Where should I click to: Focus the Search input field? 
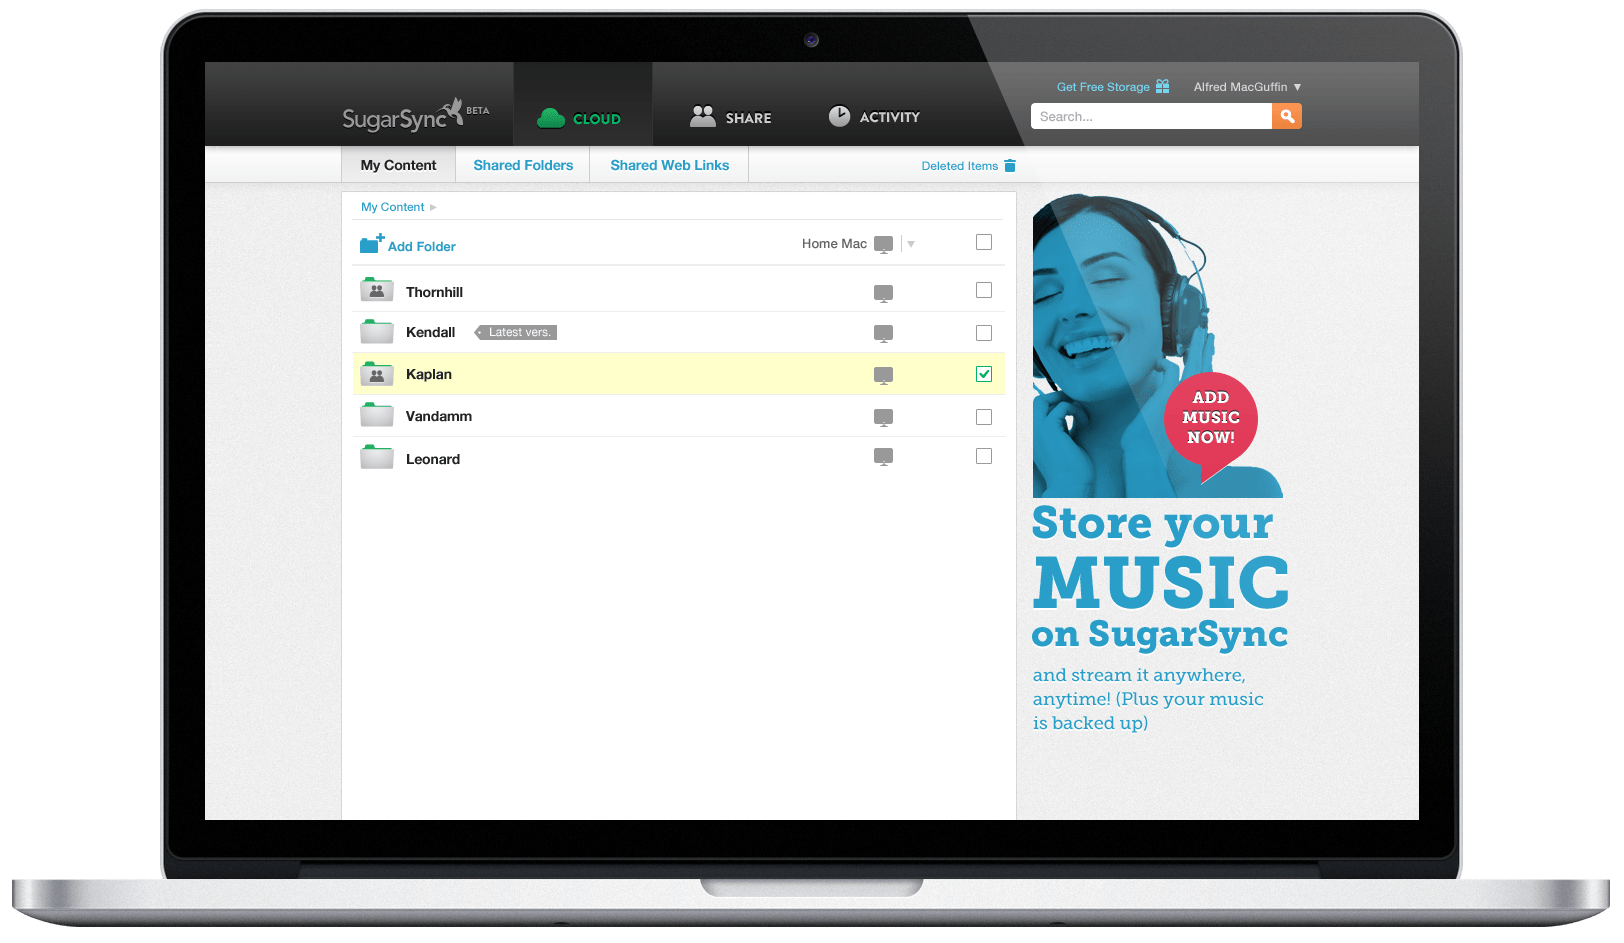click(x=1151, y=116)
